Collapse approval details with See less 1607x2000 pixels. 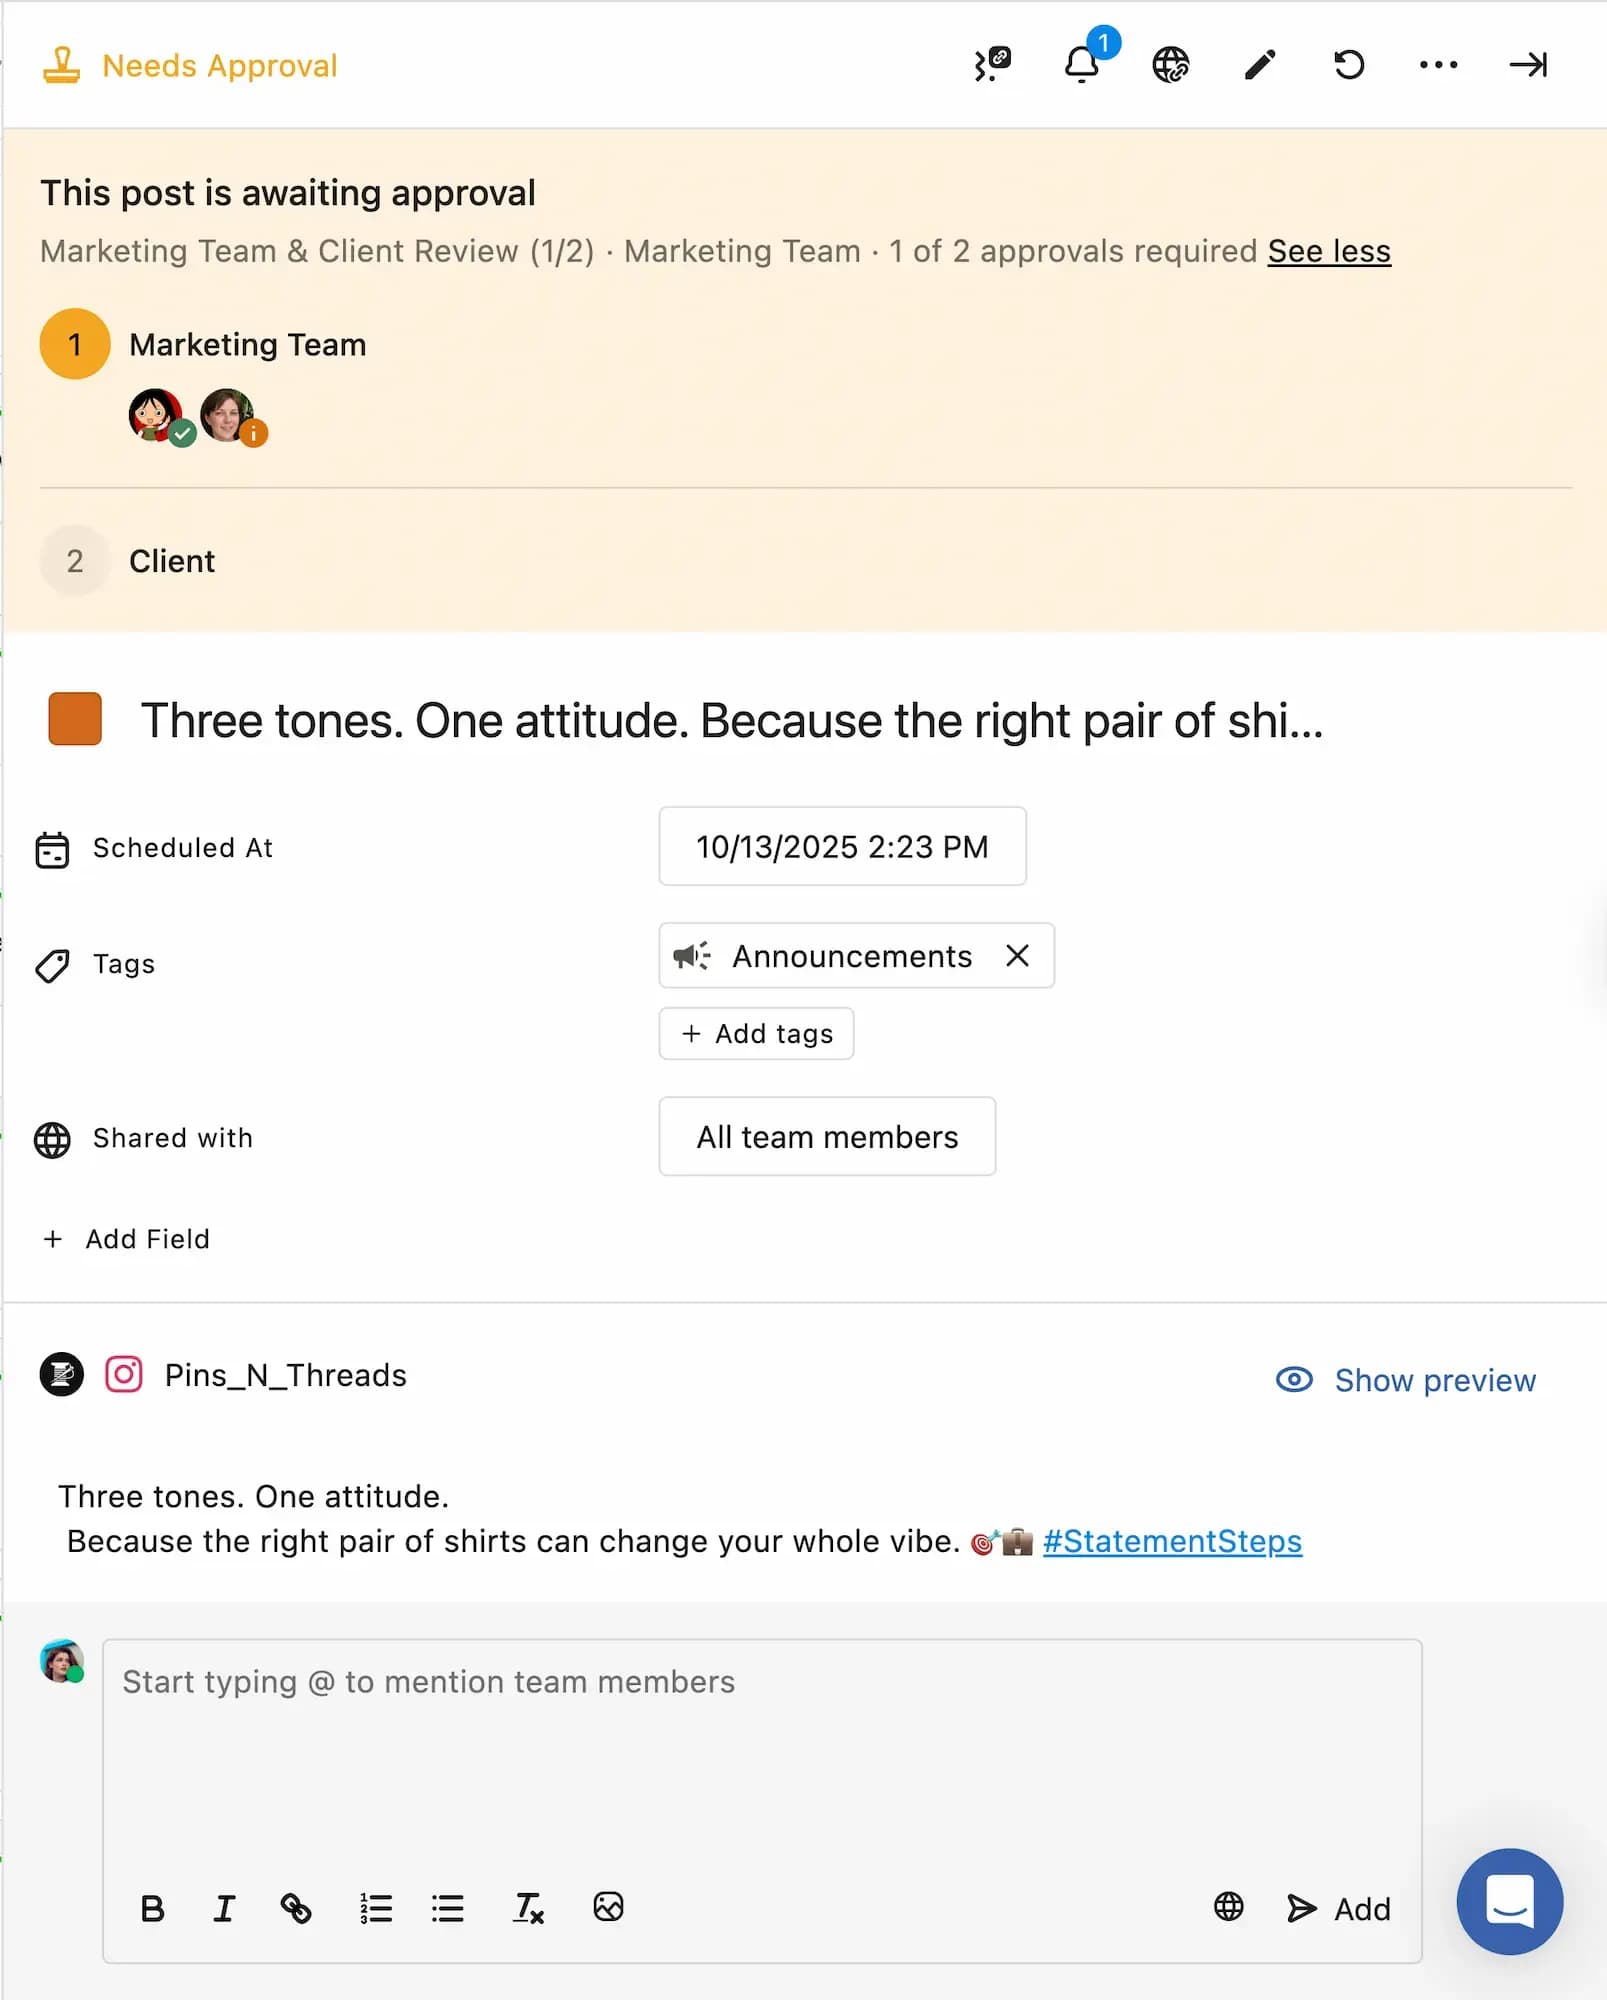coord(1329,251)
